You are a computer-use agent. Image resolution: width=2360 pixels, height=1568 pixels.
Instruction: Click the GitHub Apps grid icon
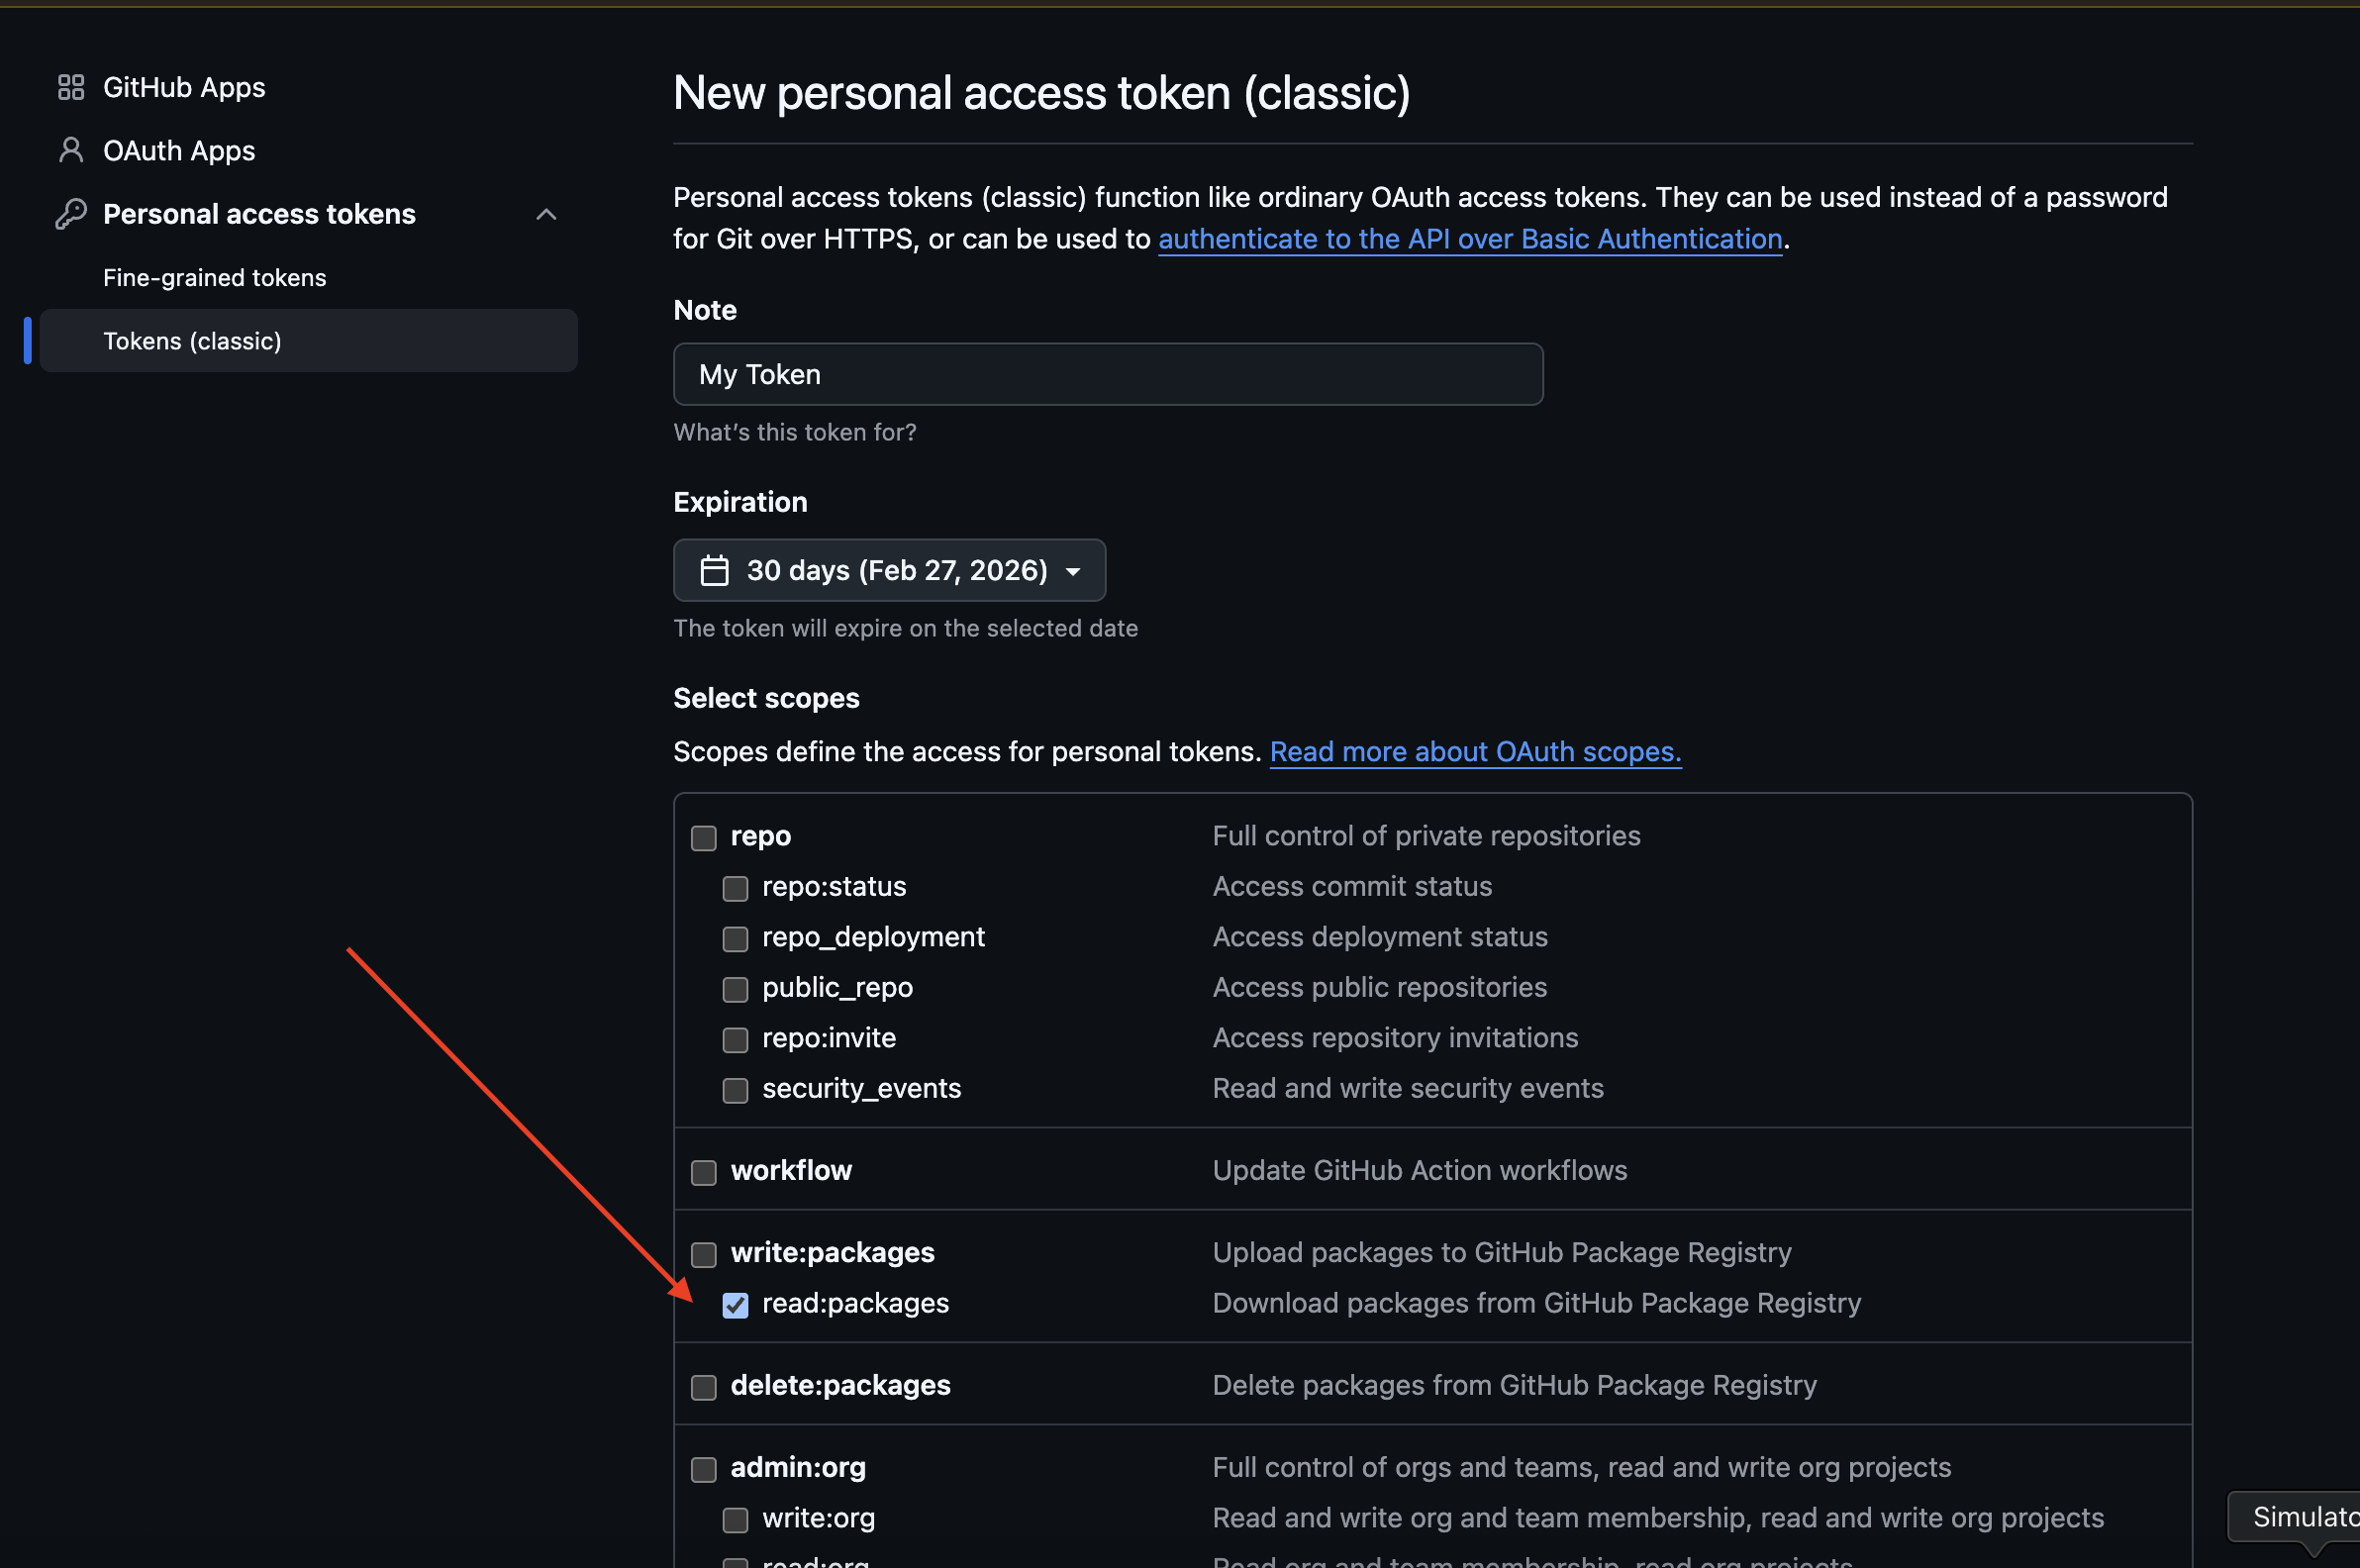coord(70,87)
